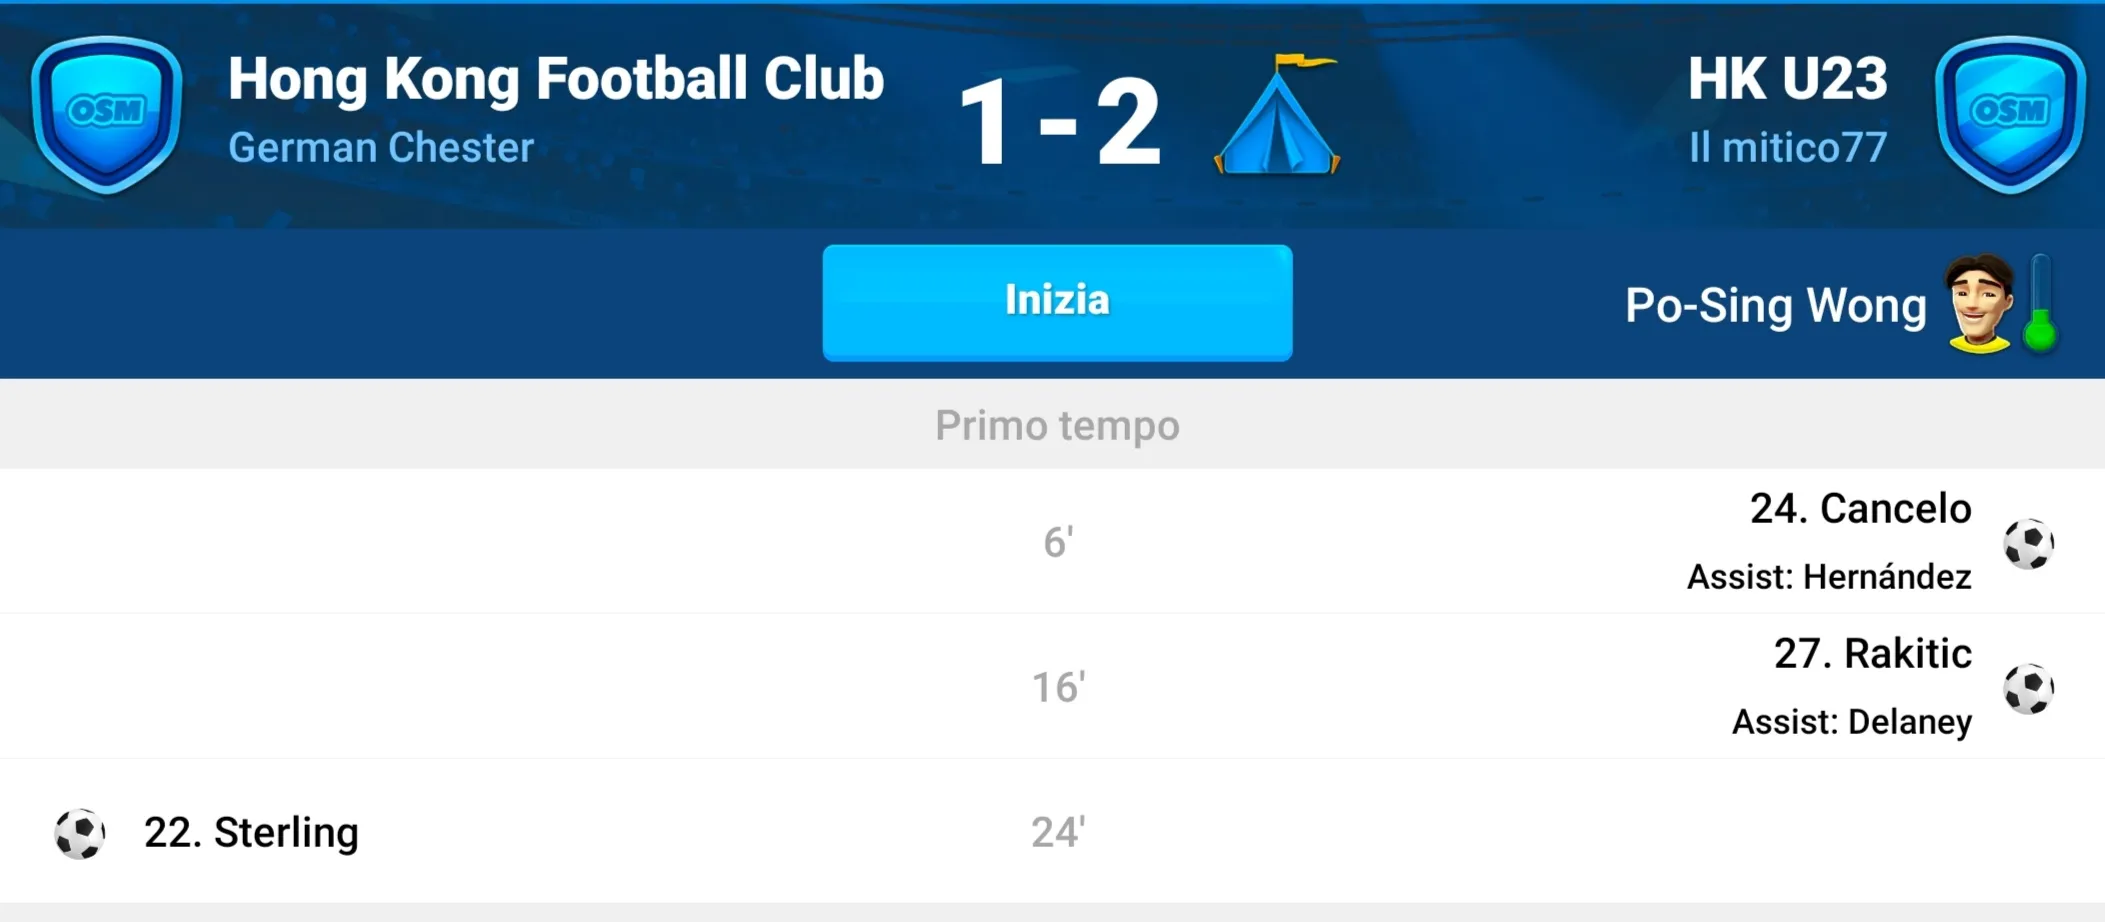Select the Hong Kong Football Club team name
Viewport: 2105px width, 922px height.
coord(556,79)
